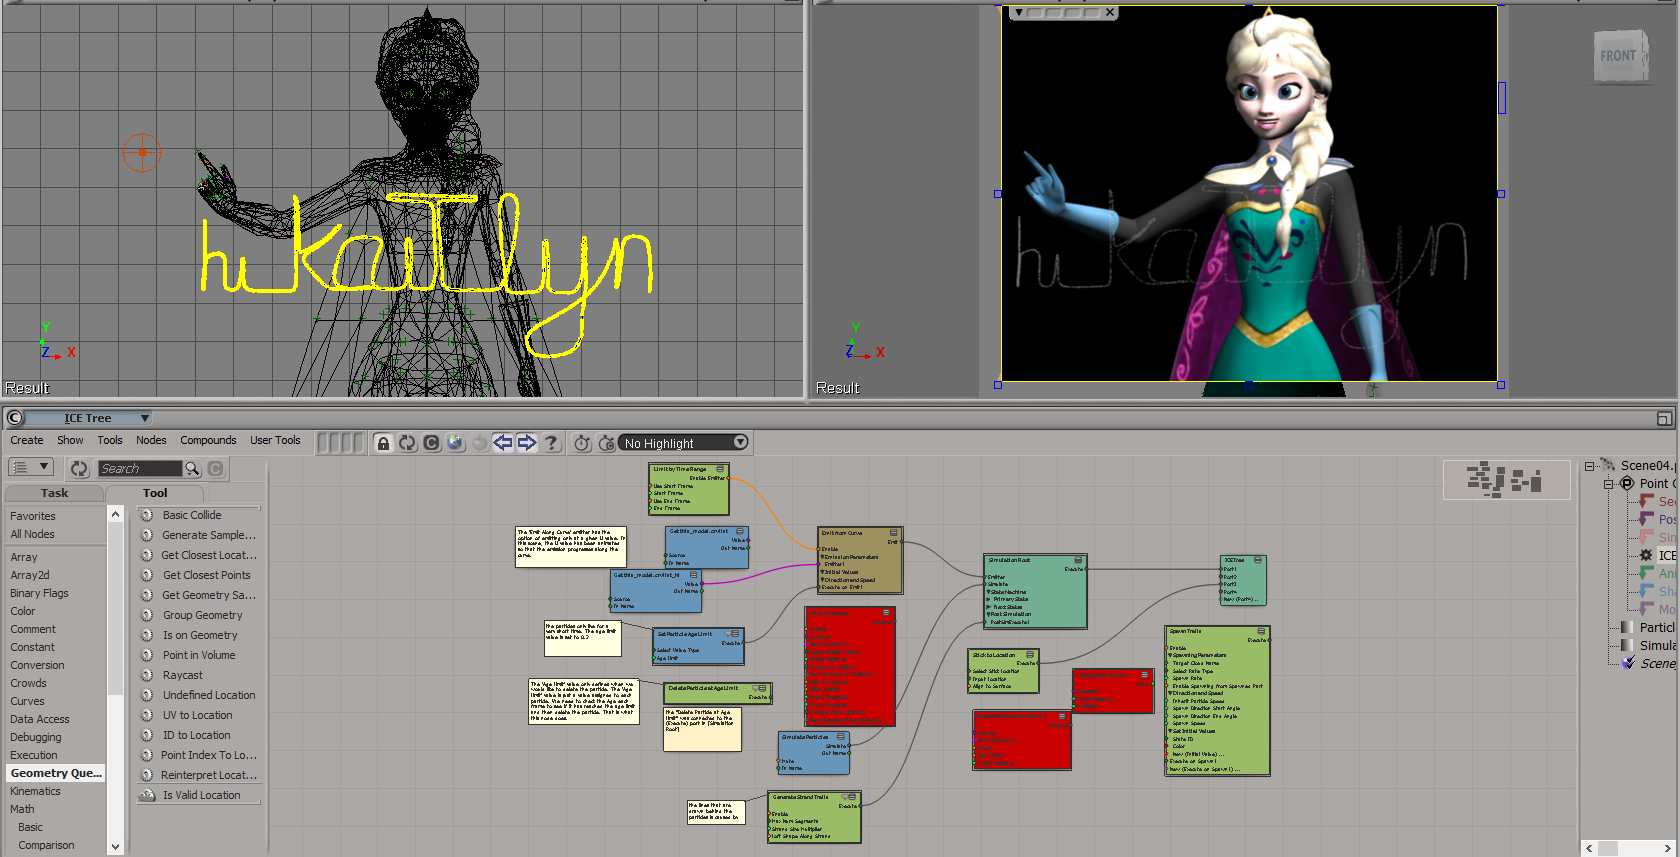Open the Tools menu
This screenshot has width=1680, height=857.
click(x=110, y=440)
